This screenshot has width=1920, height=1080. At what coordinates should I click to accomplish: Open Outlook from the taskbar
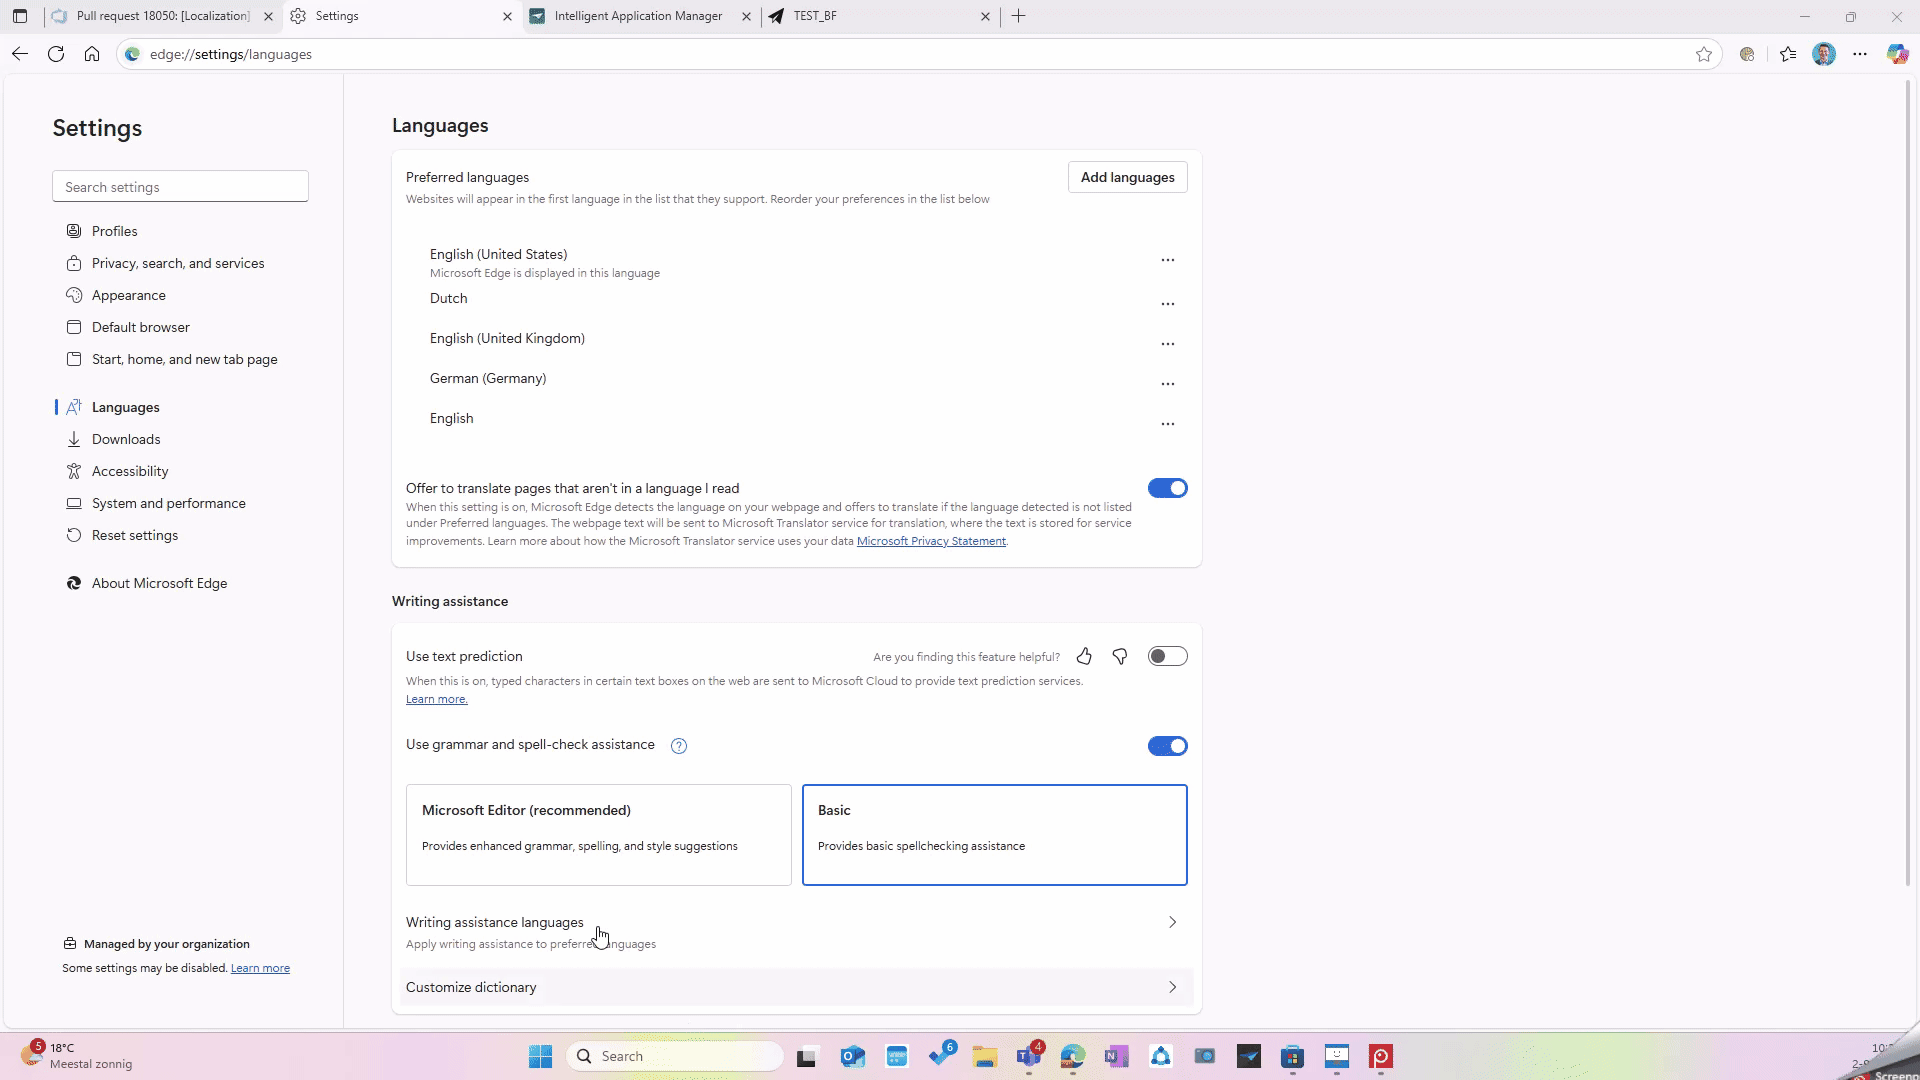coord(852,1056)
